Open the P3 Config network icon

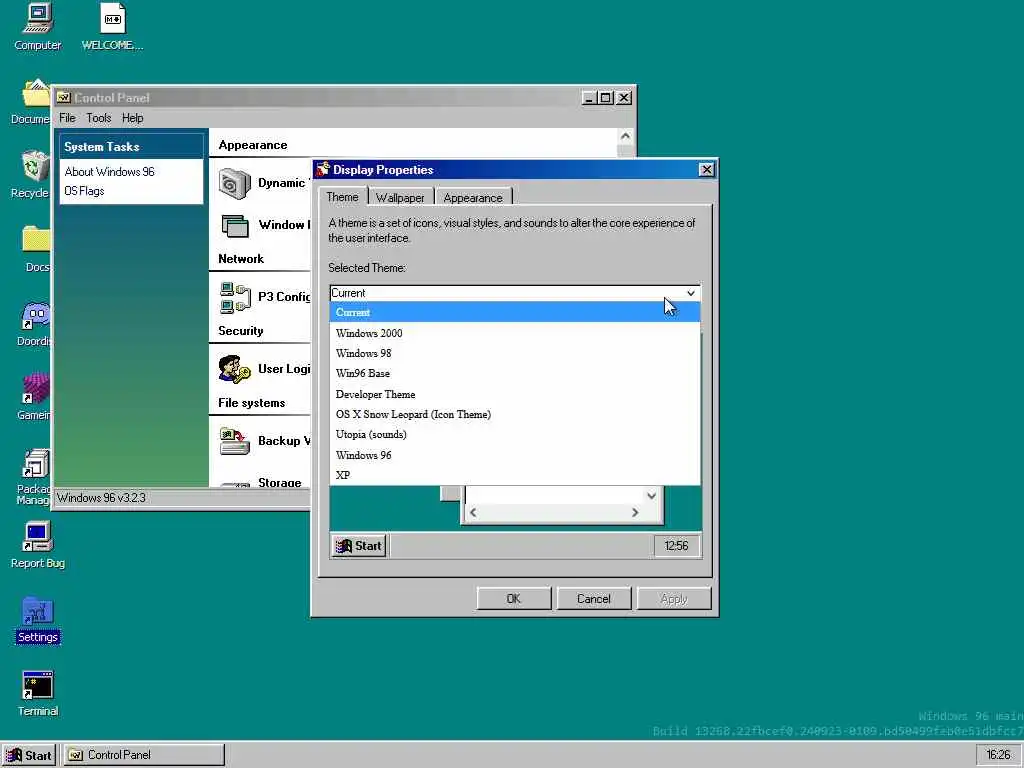point(235,297)
